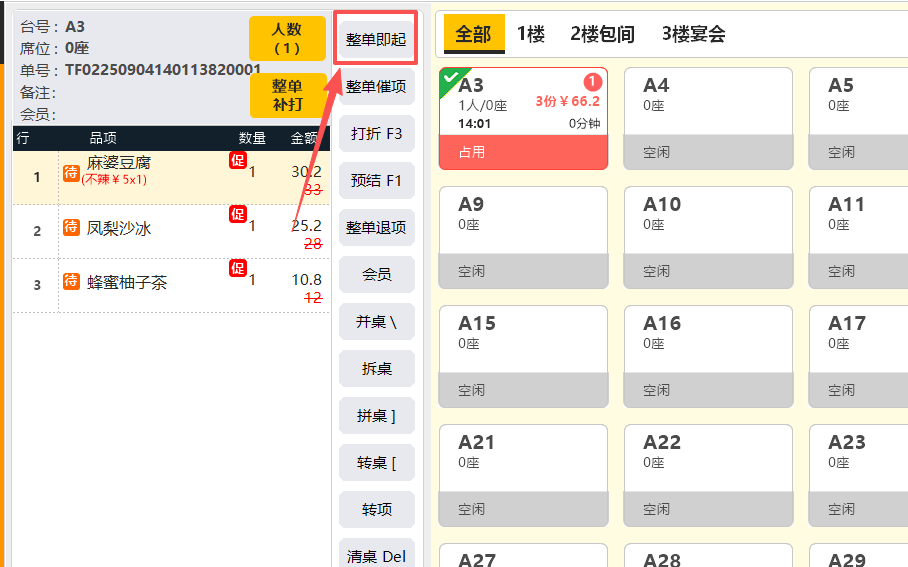Click the 备注 remark field
The height and width of the screenshot is (567, 908).
click(x=38, y=93)
